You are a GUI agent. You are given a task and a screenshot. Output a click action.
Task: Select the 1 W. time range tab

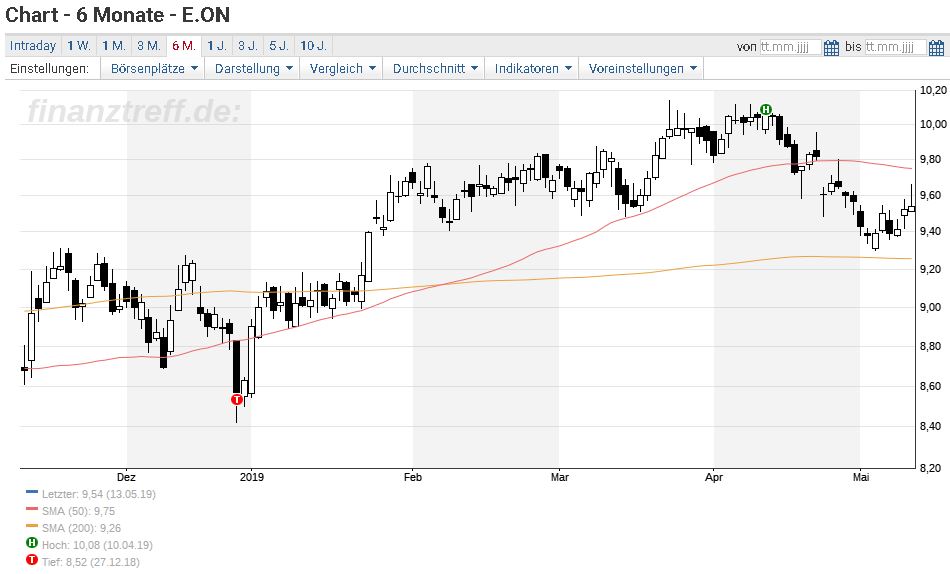[x=79, y=46]
